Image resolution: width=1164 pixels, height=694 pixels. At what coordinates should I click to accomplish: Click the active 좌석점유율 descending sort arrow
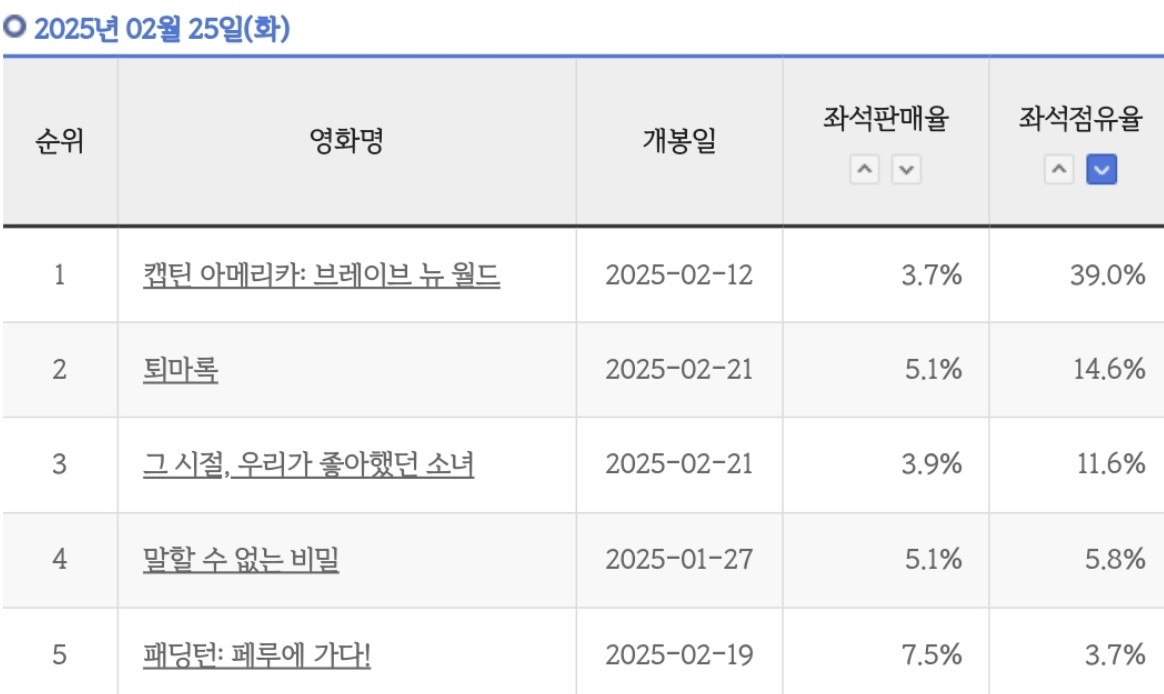[x=1101, y=171]
